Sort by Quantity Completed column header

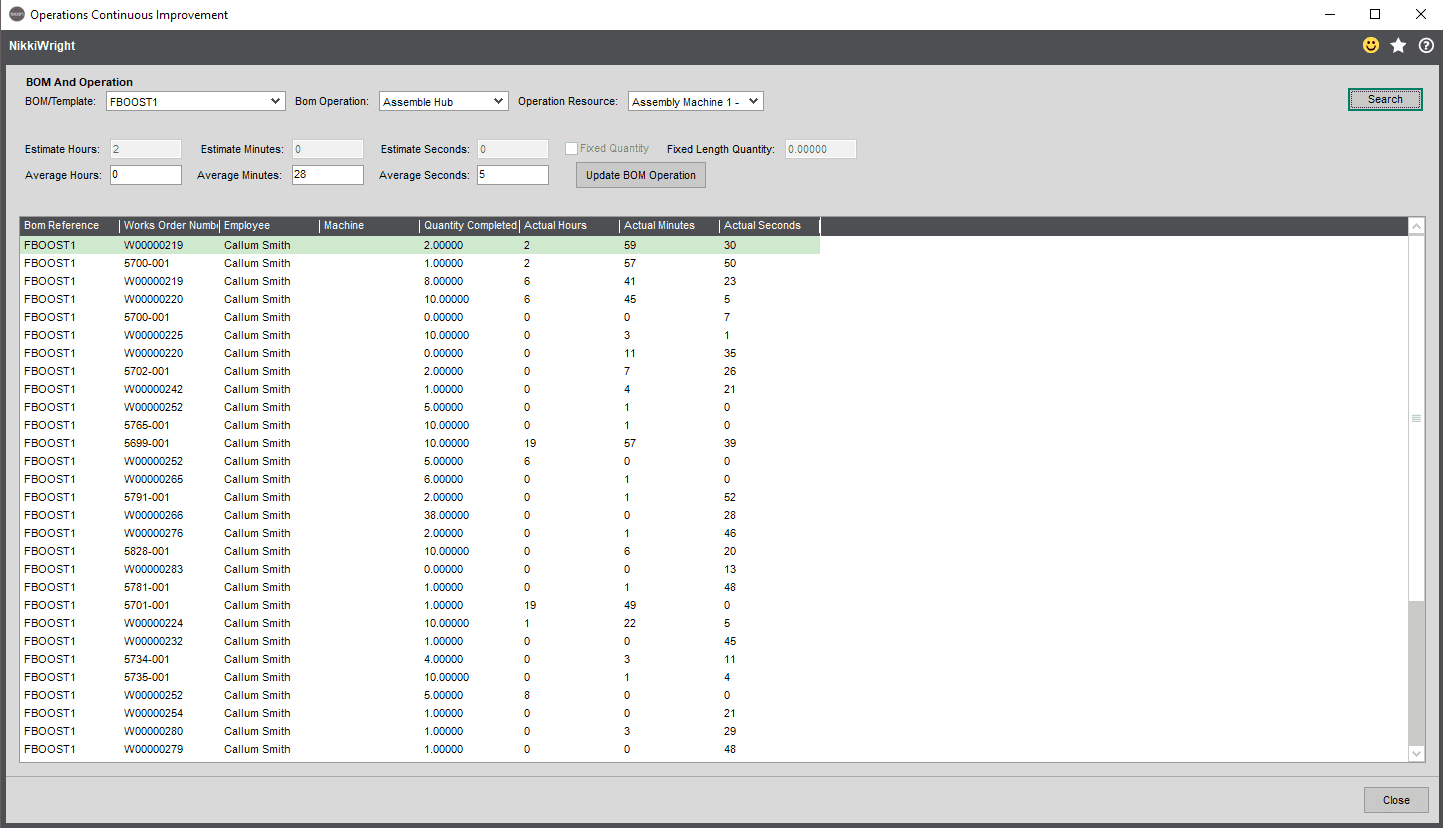[x=470, y=226]
